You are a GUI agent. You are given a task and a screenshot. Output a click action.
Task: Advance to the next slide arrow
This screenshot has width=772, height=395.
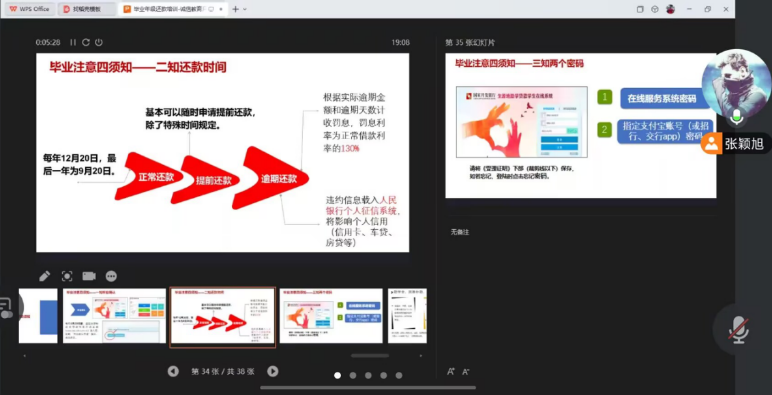point(273,371)
